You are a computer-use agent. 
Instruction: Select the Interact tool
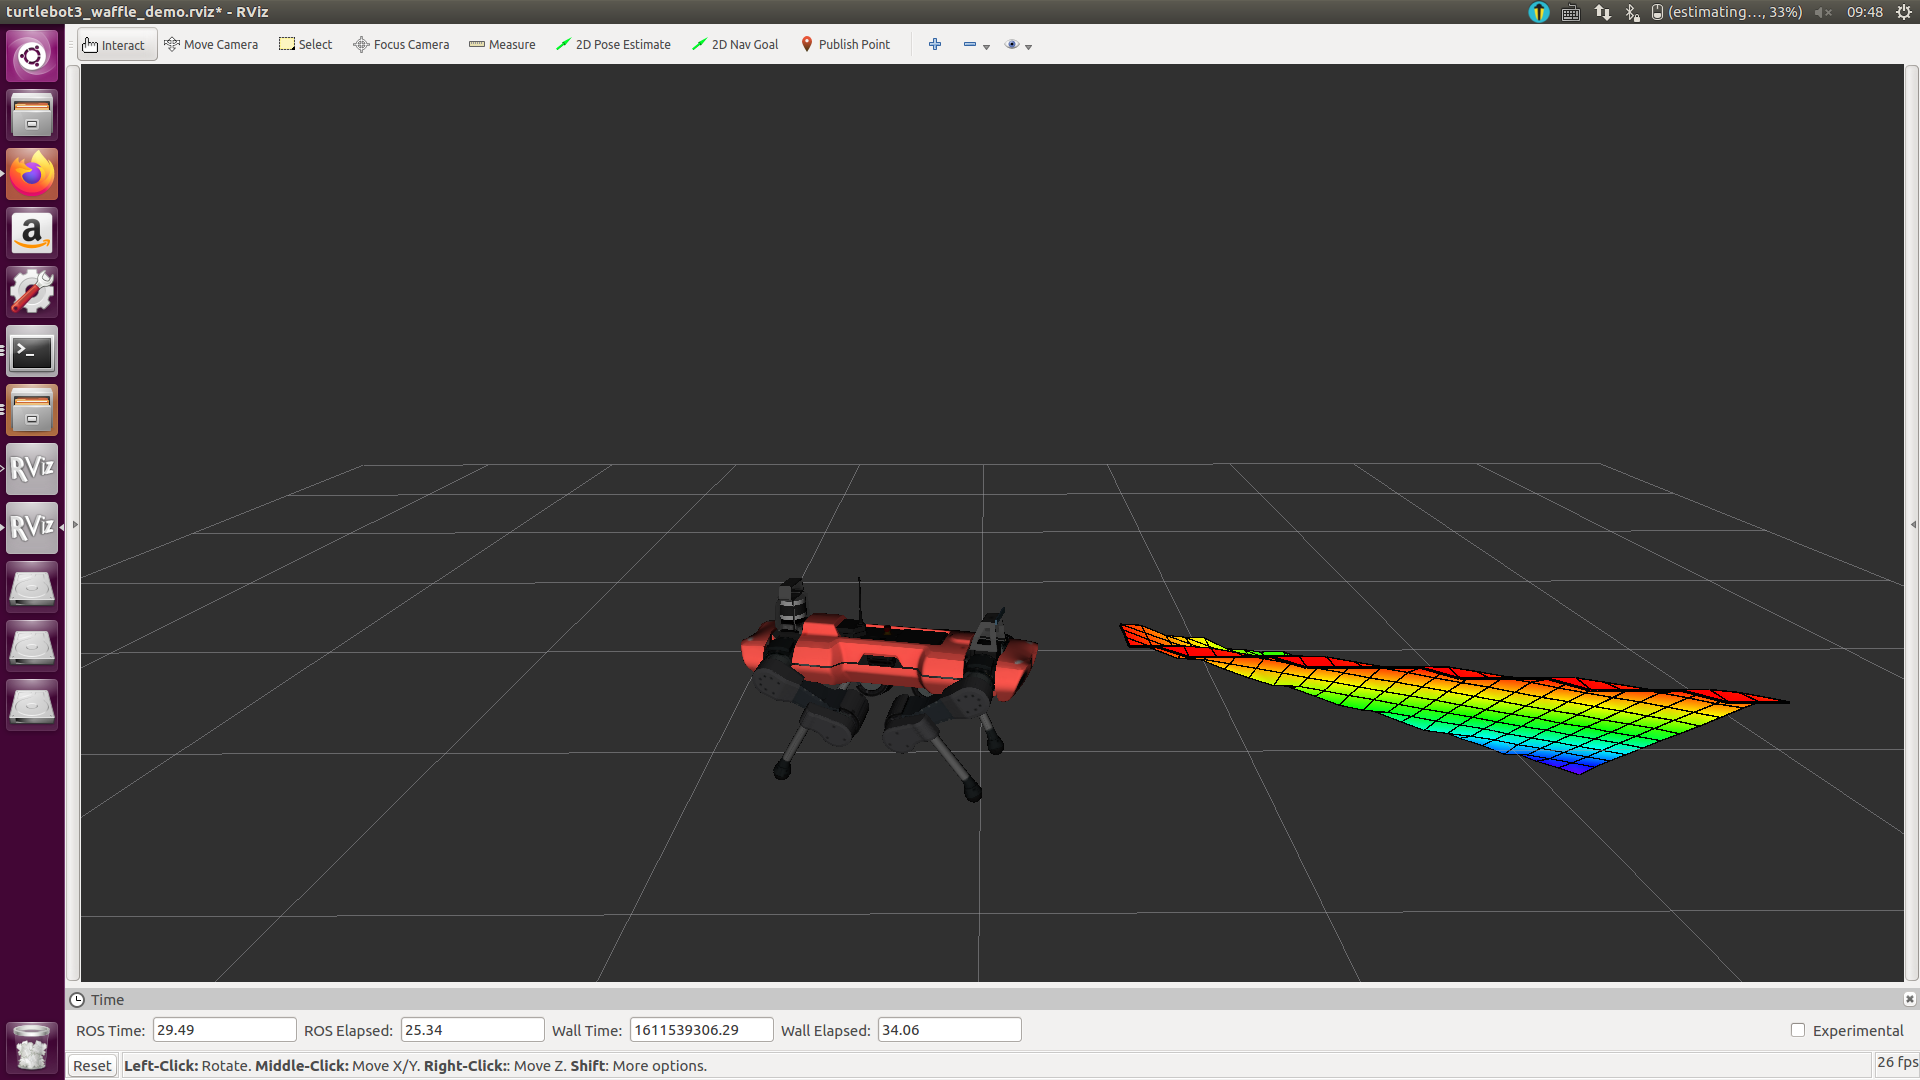pos(116,44)
